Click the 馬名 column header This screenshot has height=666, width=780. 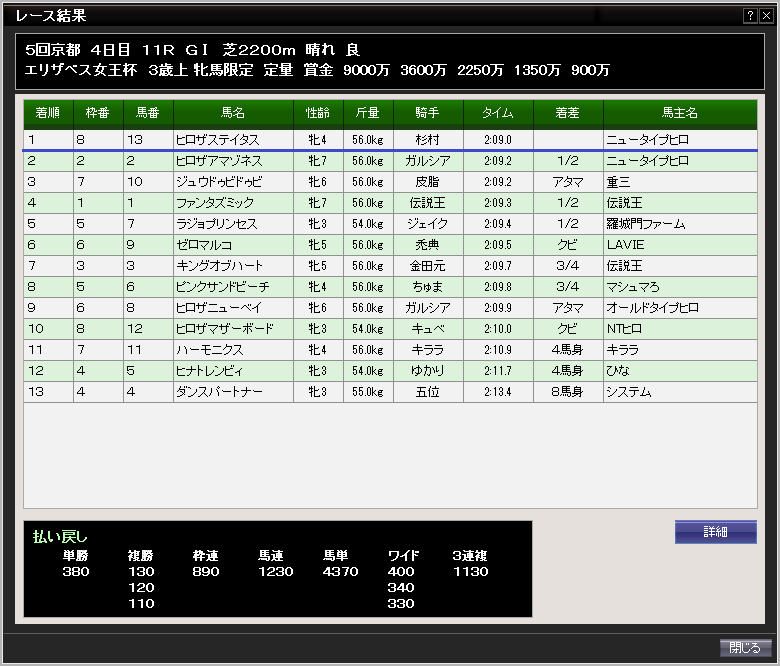point(233,113)
